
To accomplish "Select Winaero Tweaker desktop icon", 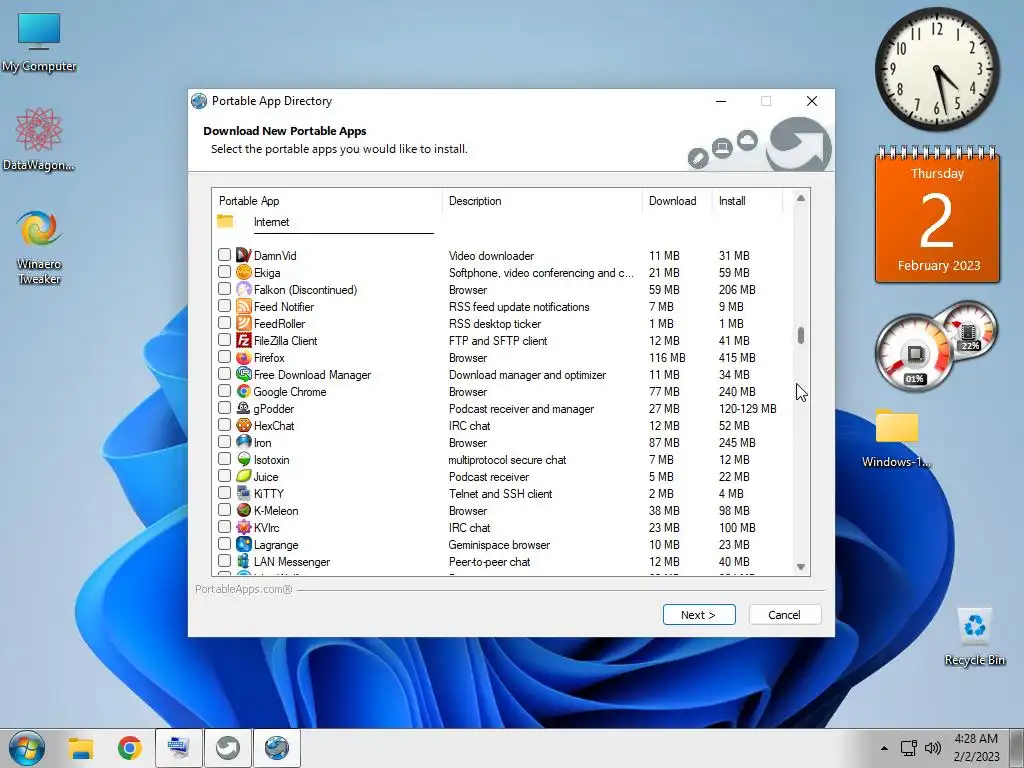I will 39,247.
